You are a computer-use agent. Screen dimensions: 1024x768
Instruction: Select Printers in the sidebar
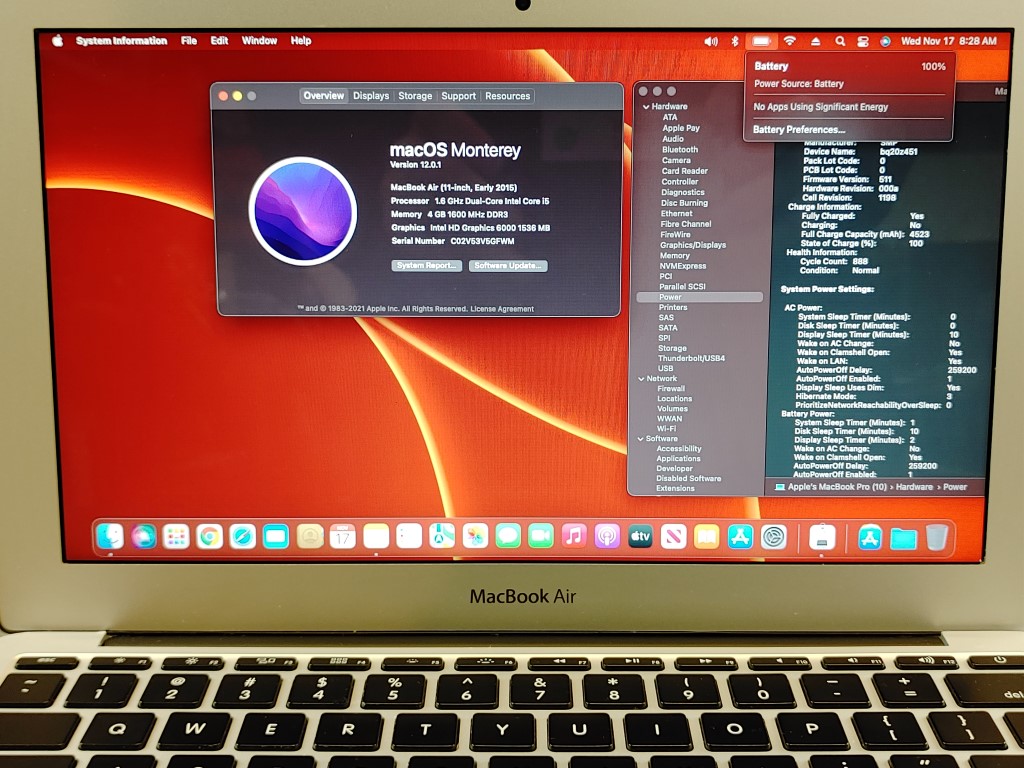point(673,308)
